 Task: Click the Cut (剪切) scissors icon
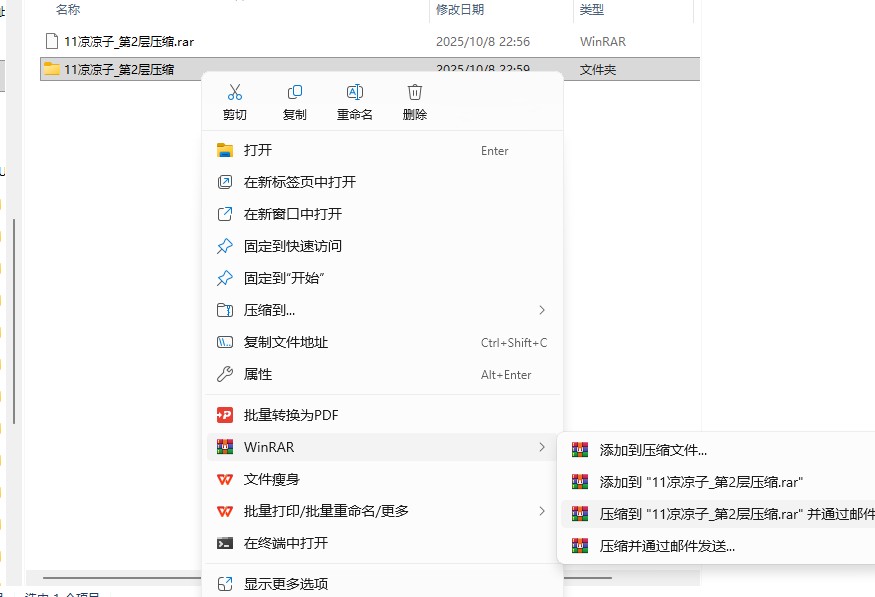click(235, 93)
